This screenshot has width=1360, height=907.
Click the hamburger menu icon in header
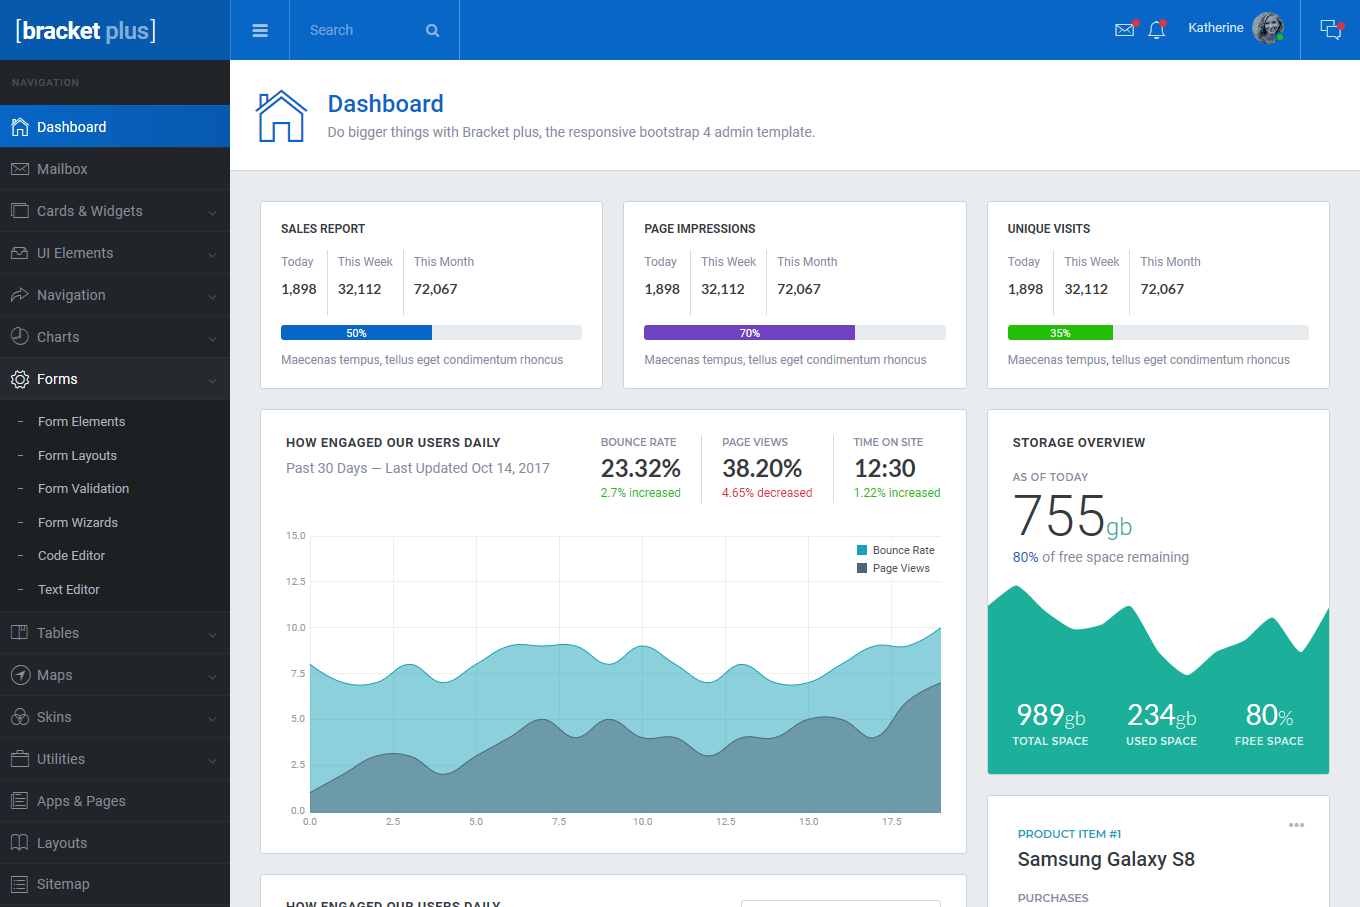tap(260, 30)
